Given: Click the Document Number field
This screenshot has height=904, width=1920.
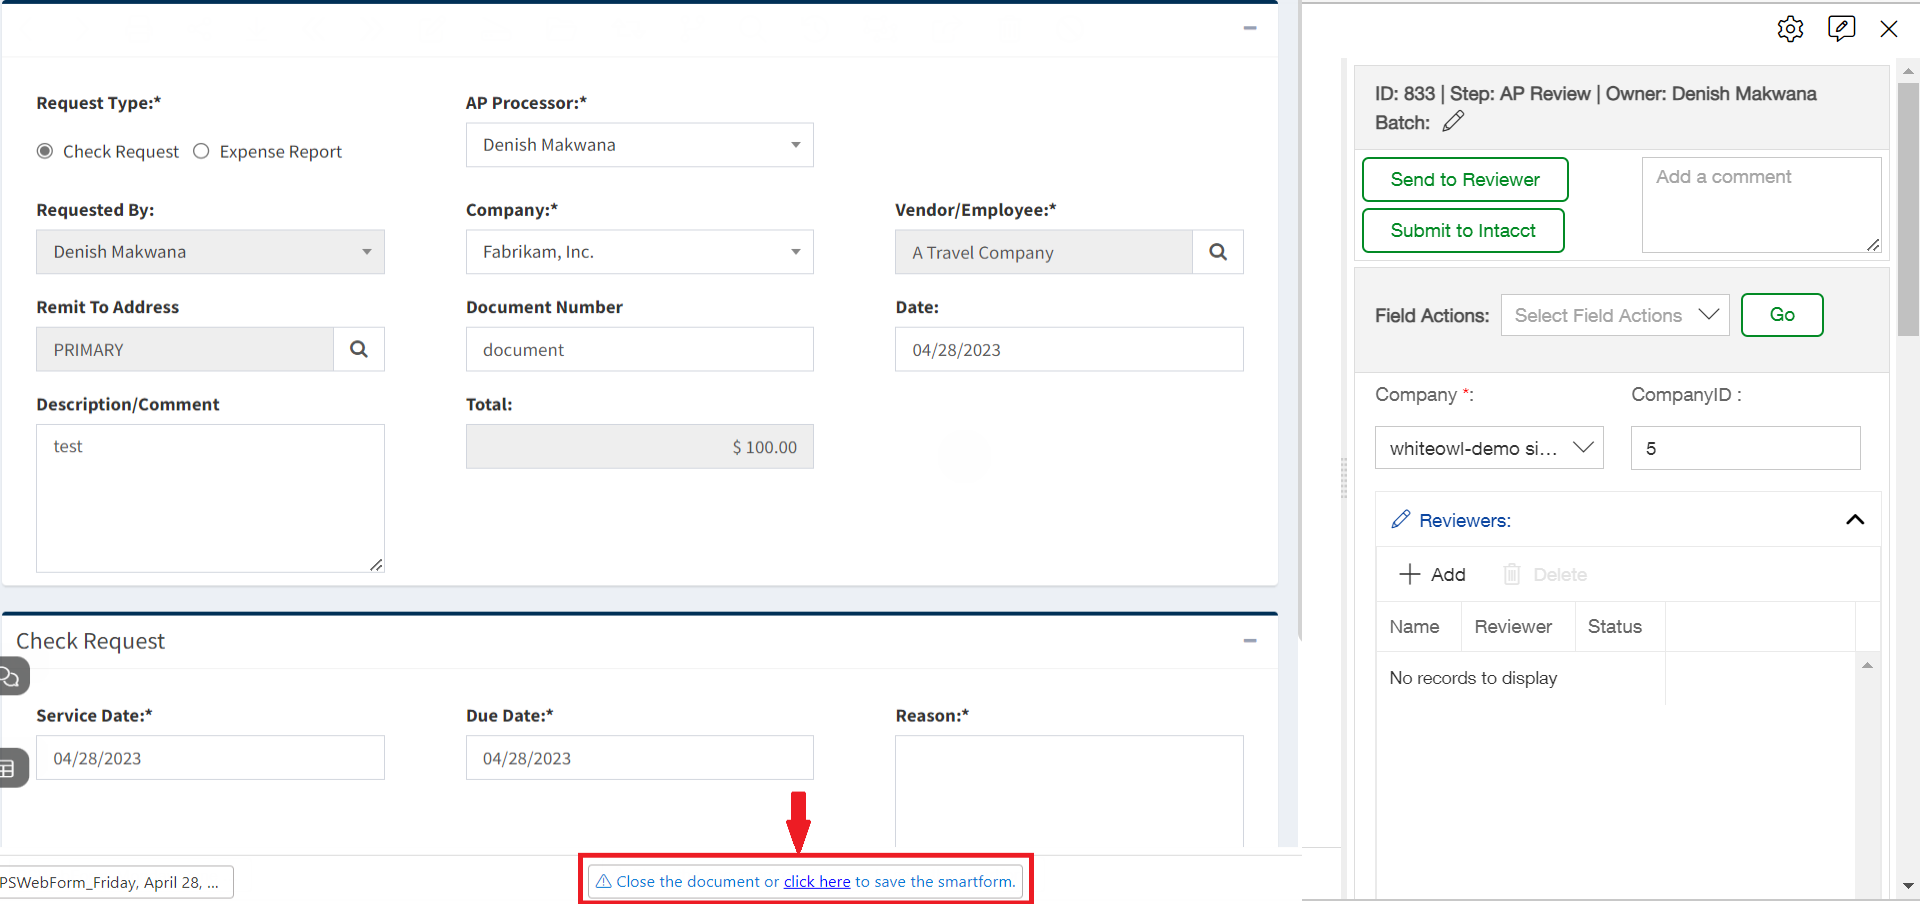Looking at the screenshot, I should 640,349.
